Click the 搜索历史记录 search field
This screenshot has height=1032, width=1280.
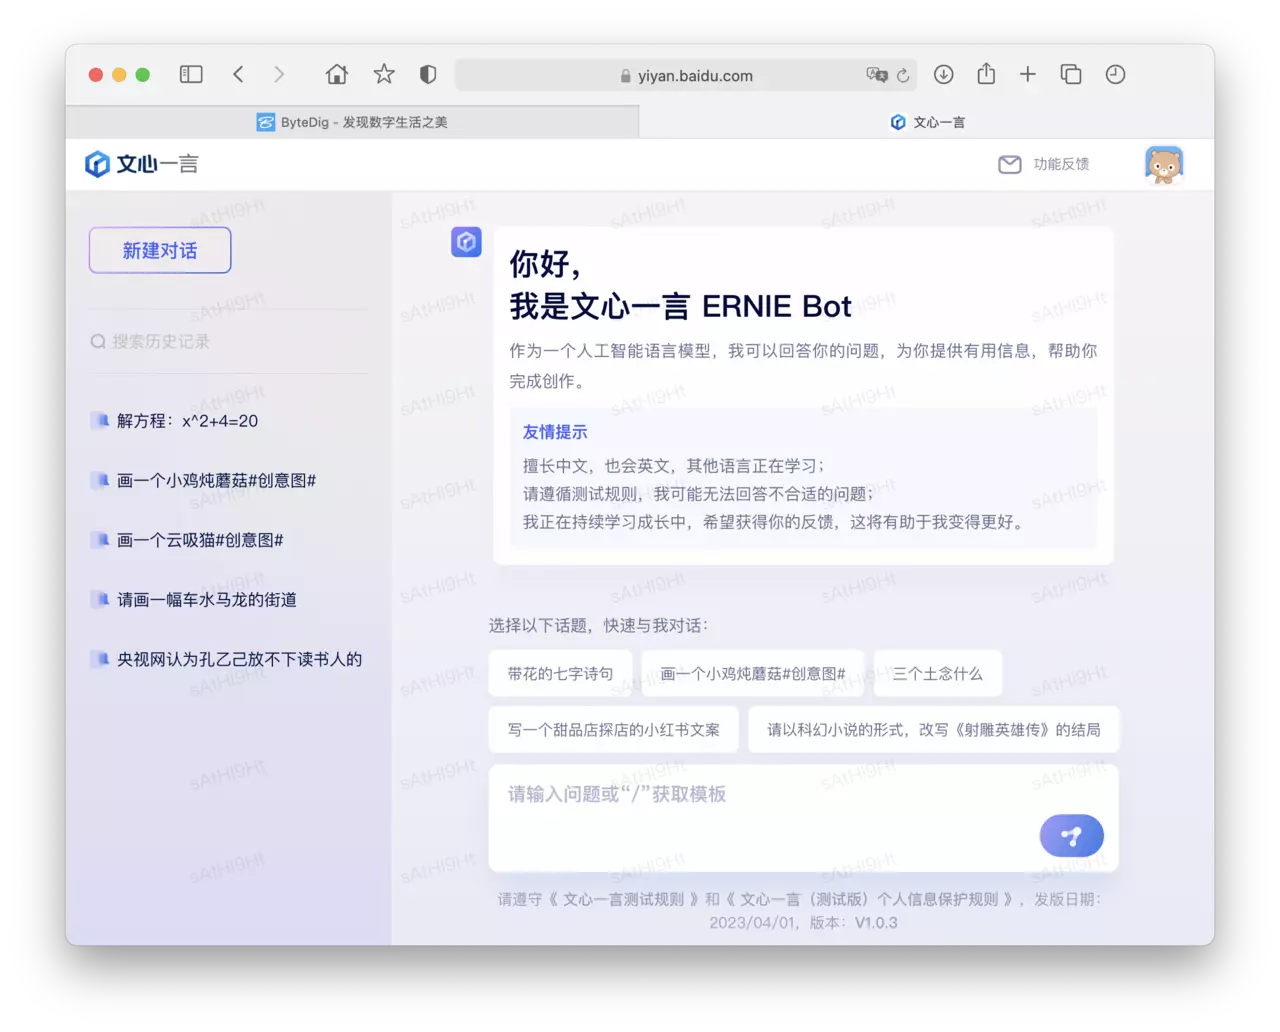228,342
